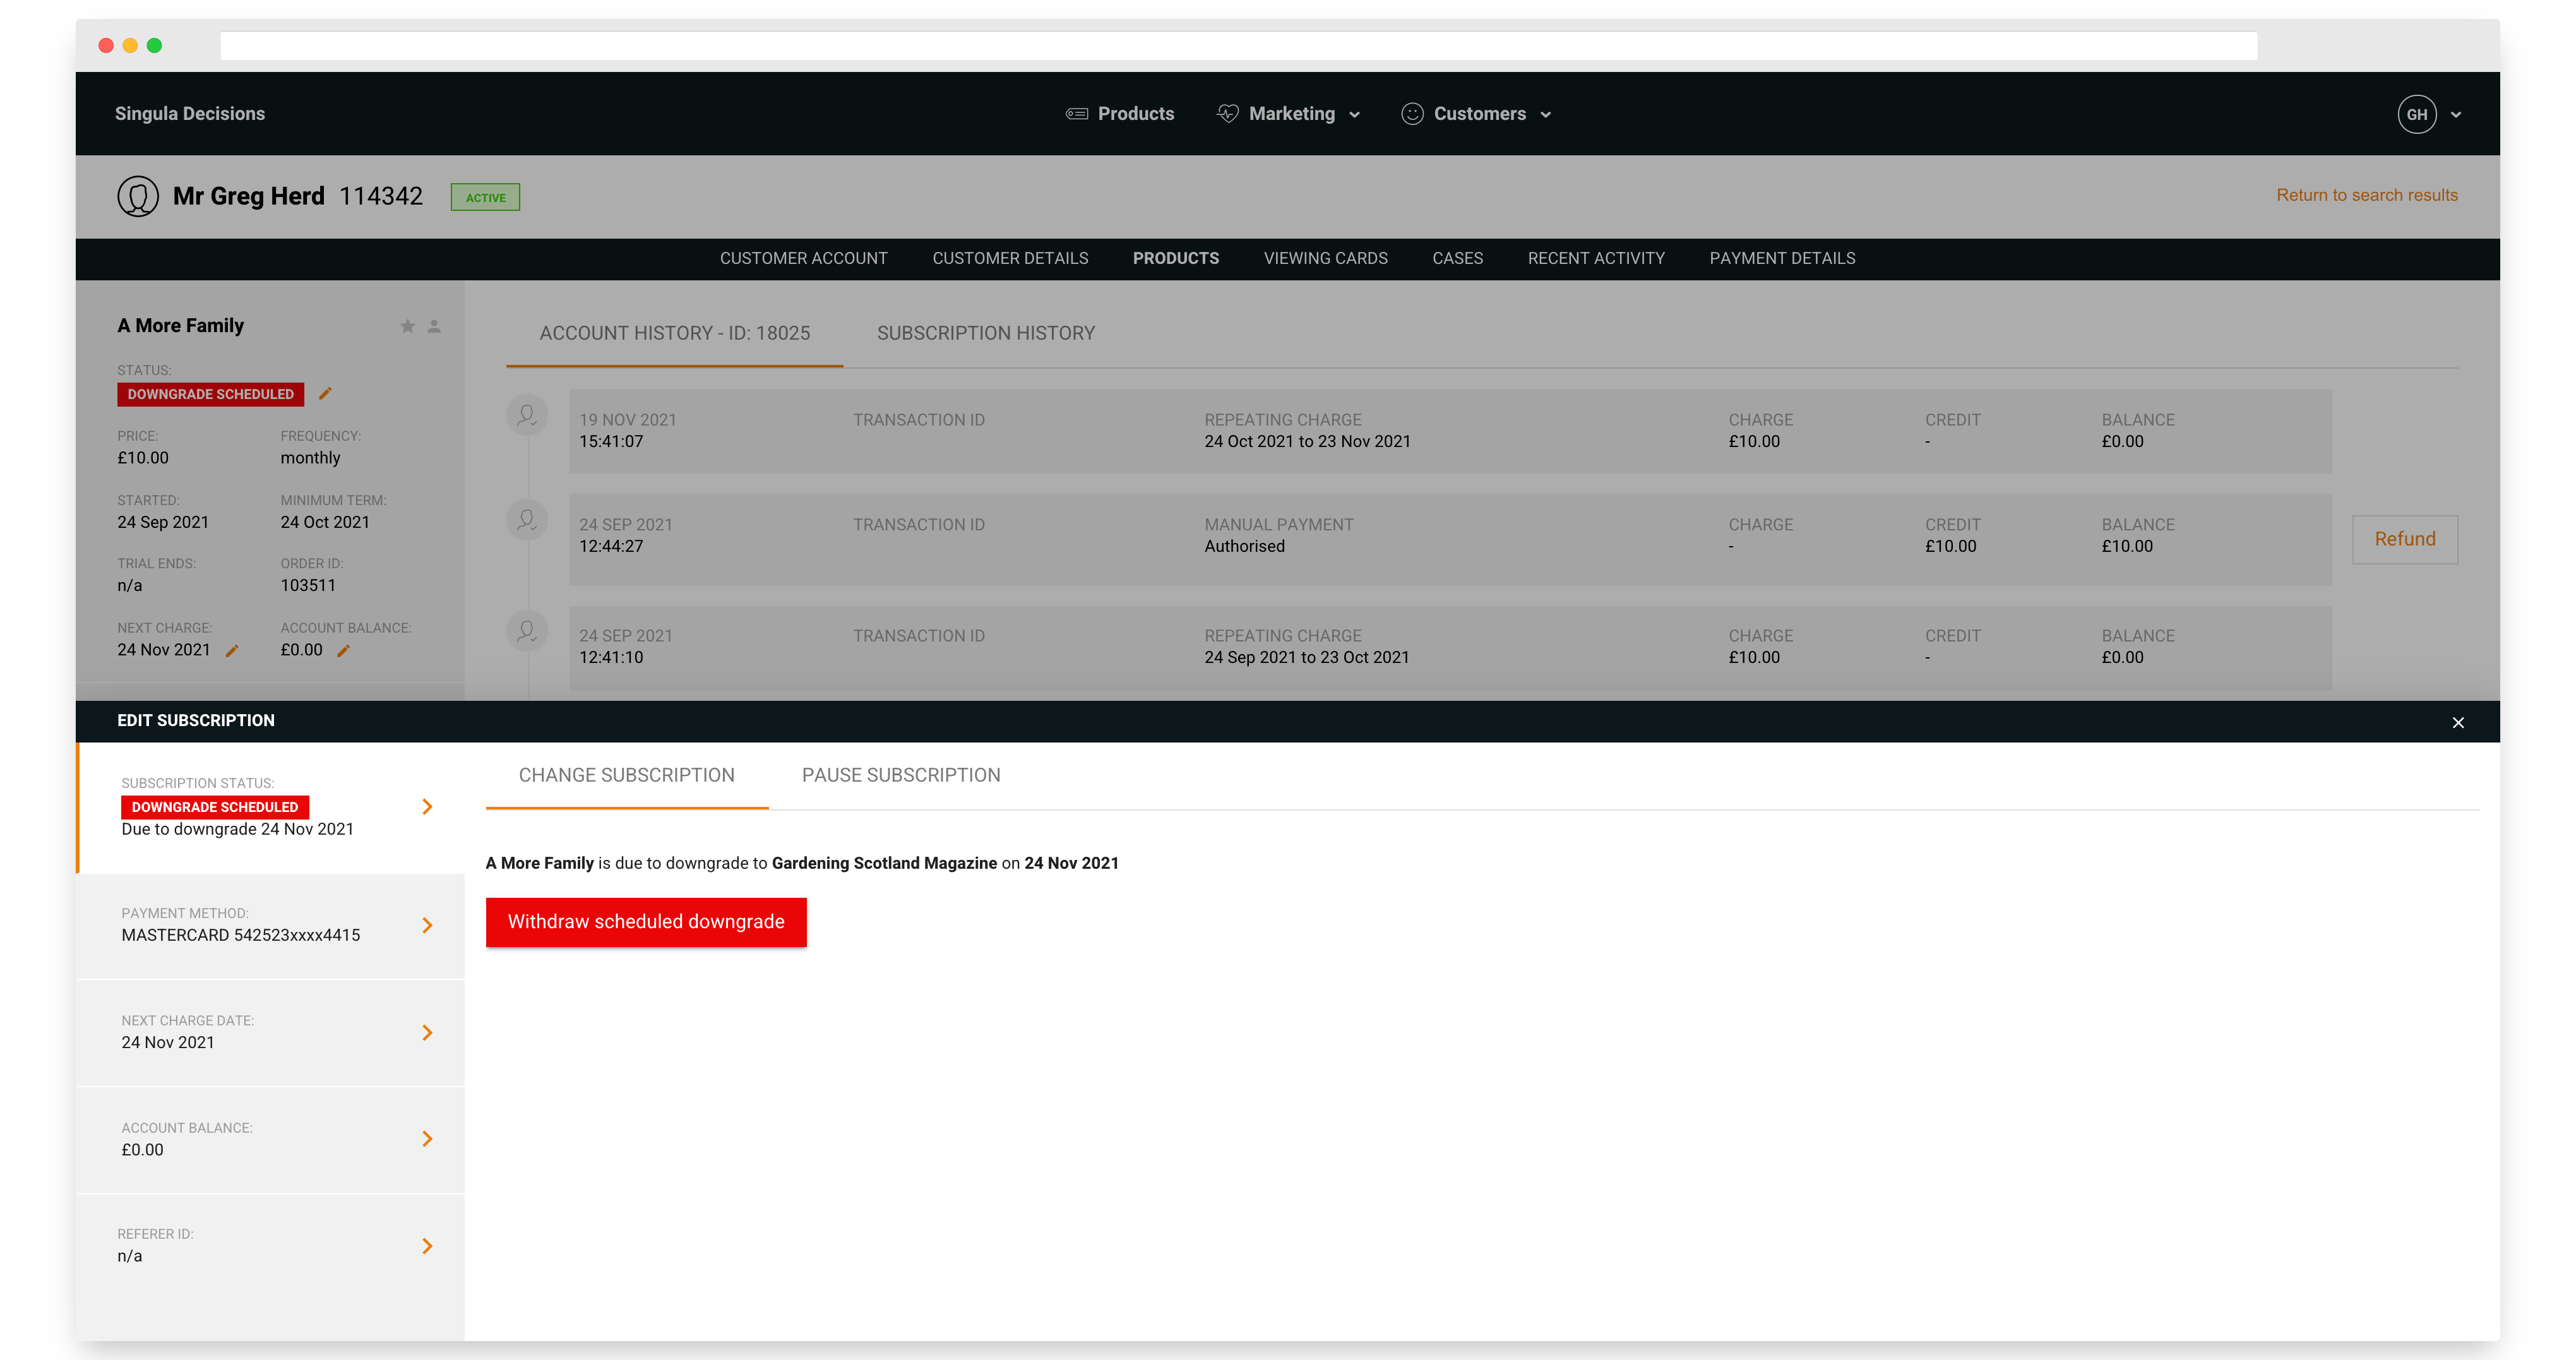2576x1360 pixels.
Task: Open the Subscription History tab
Action: (x=985, y=333)
